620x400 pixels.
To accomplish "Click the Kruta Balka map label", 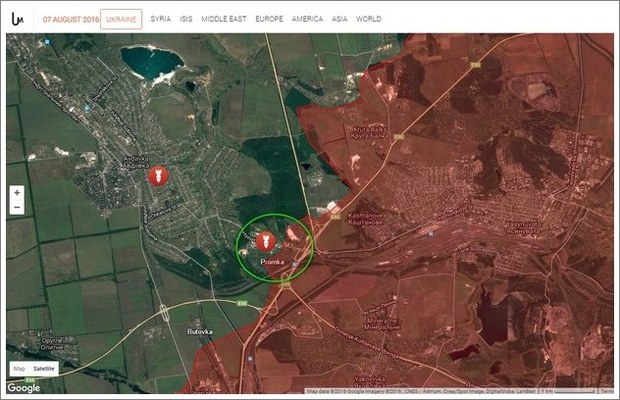I will click(370, 132).
